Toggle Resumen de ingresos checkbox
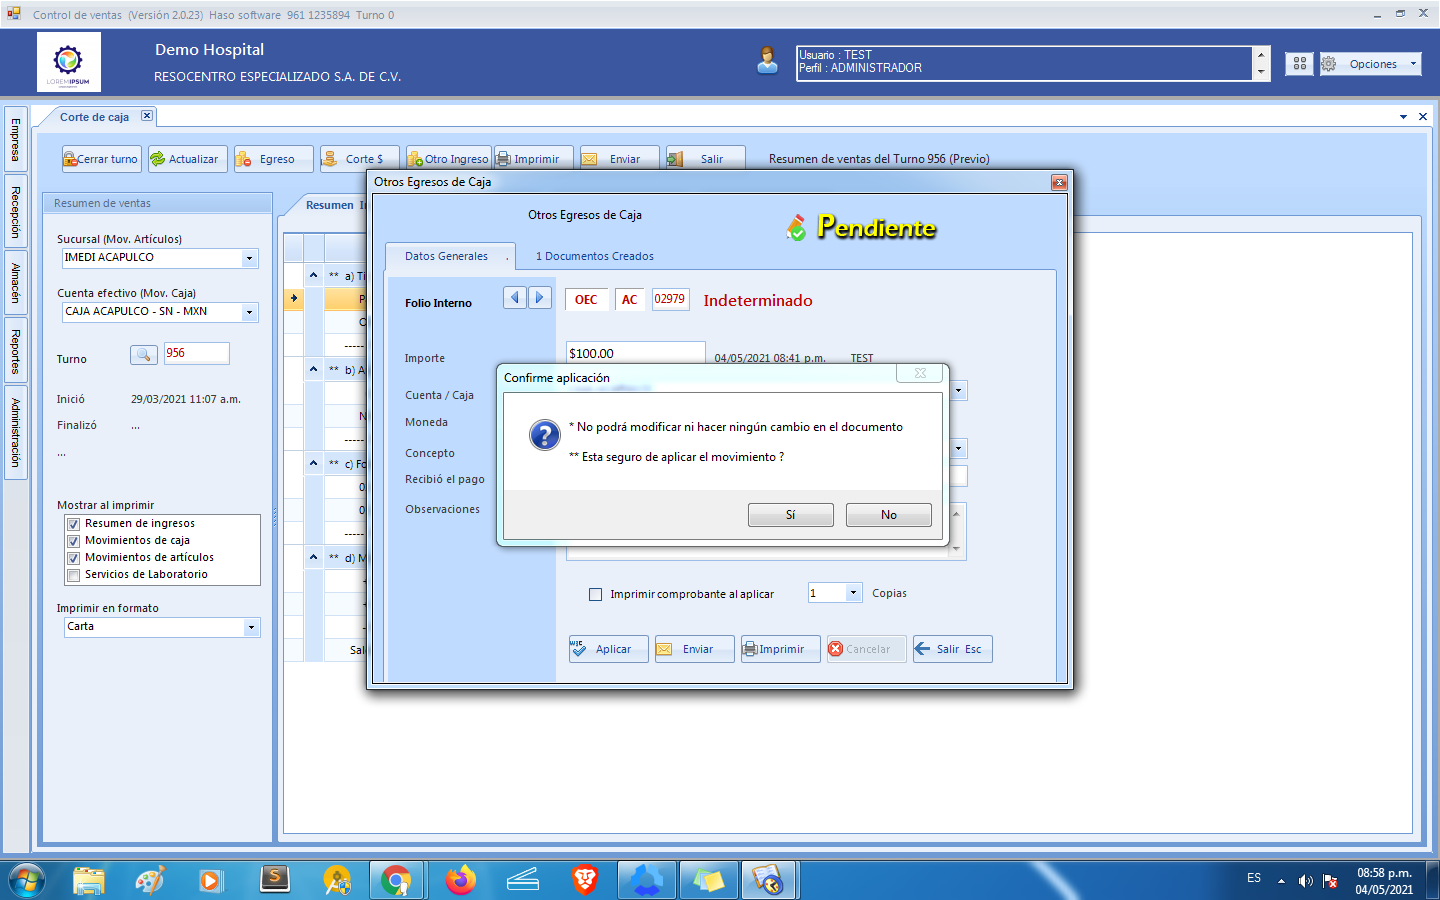1440x900 pixels. click(x=73, y=524)
